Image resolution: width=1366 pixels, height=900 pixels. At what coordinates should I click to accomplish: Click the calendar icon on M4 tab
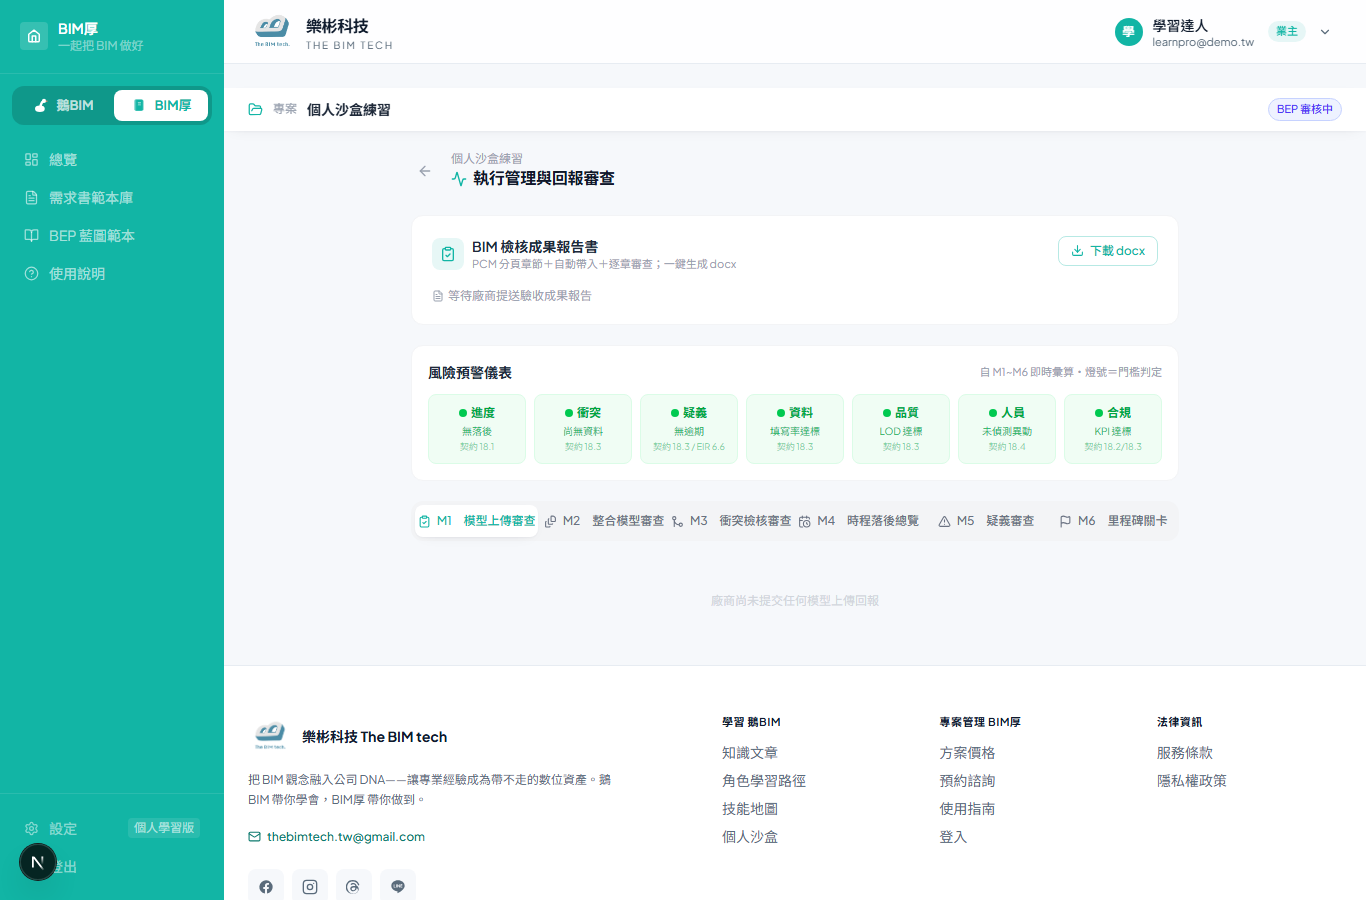(x=805, y=521)
